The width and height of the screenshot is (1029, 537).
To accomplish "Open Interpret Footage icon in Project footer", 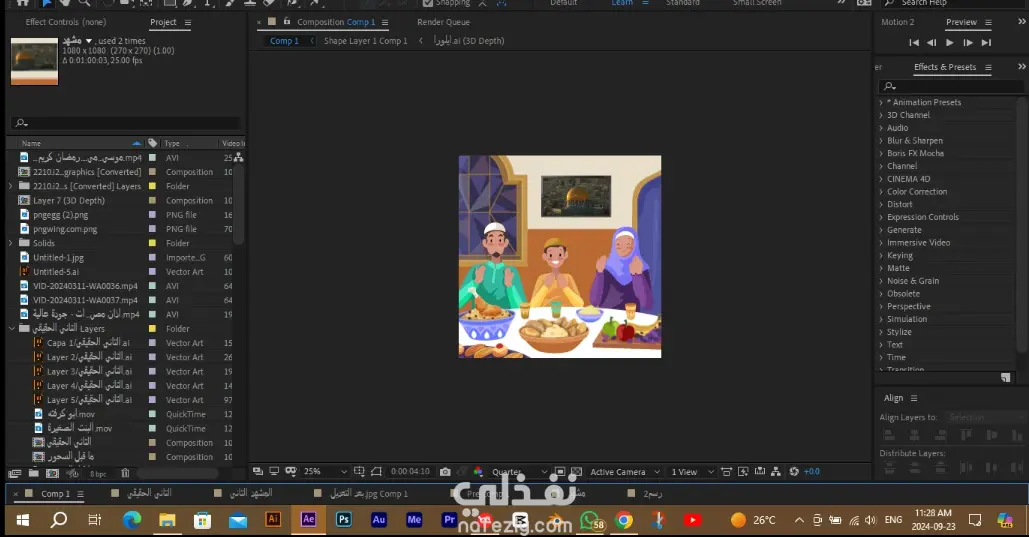I will tap(14, 473).
